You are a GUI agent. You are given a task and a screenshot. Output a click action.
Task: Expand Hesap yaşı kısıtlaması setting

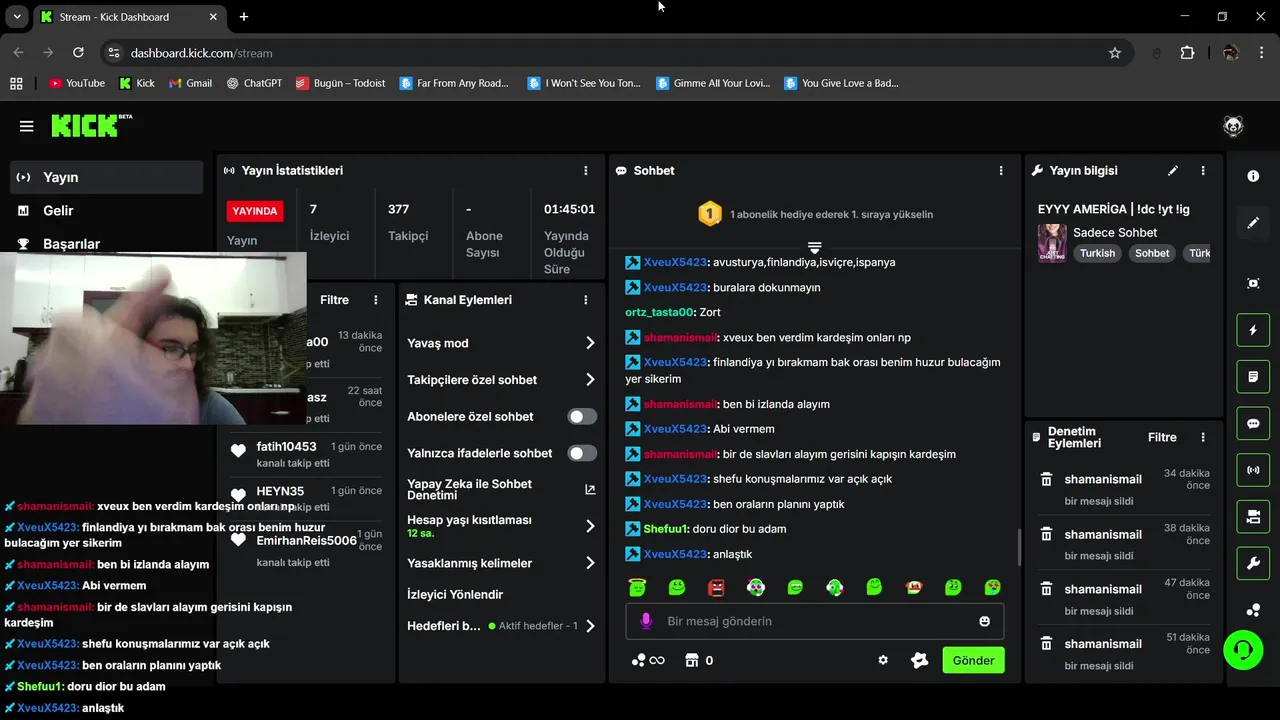(x=590, y=526)
